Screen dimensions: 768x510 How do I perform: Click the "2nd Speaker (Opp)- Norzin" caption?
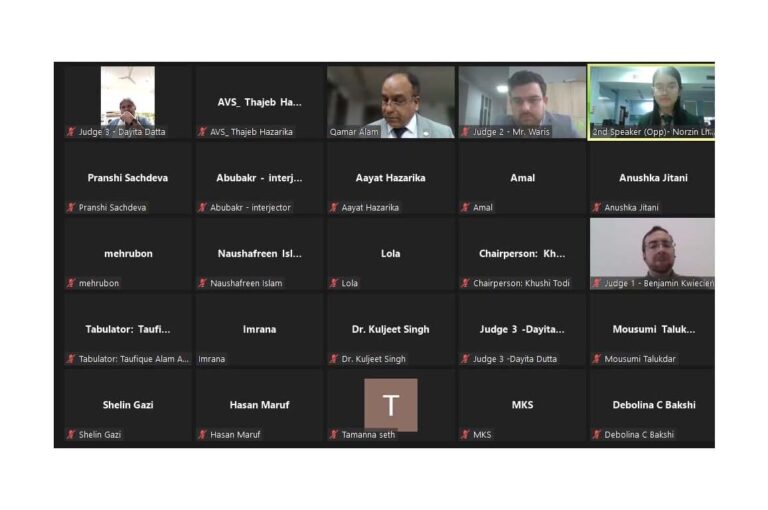tap(653, 132)
